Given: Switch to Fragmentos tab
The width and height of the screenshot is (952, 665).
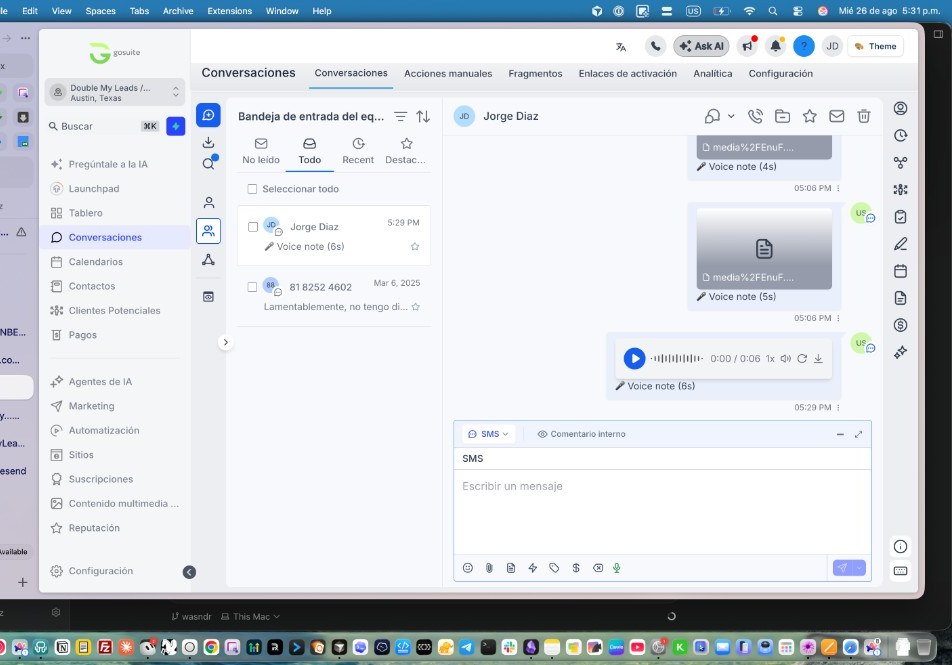Looking at the screenshot, I should tap(536, 73).
